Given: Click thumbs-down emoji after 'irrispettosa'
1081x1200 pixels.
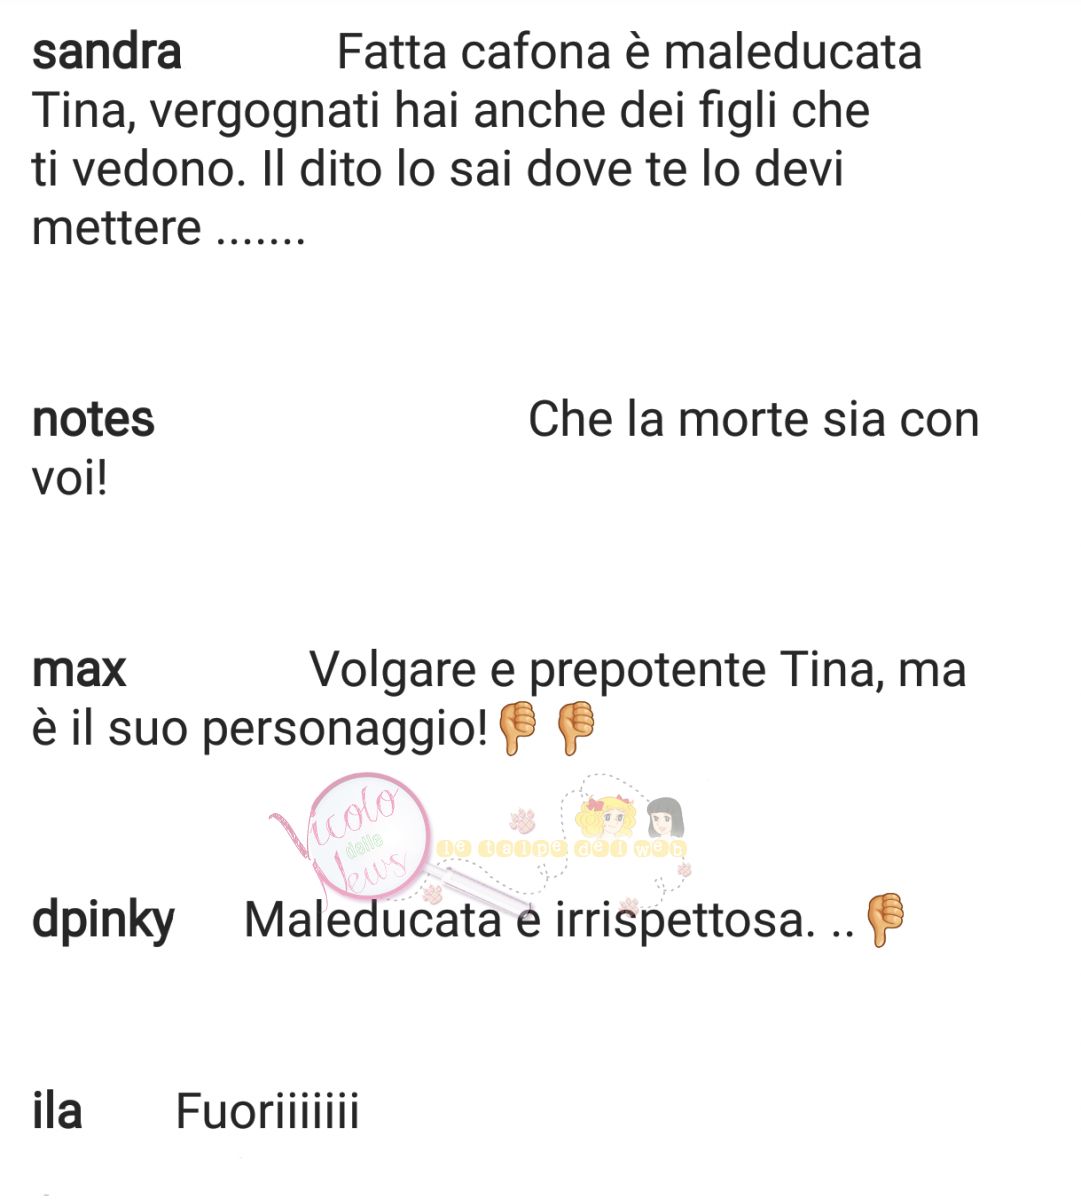Looking at the screenshot, I should click(x=885, y=920).
